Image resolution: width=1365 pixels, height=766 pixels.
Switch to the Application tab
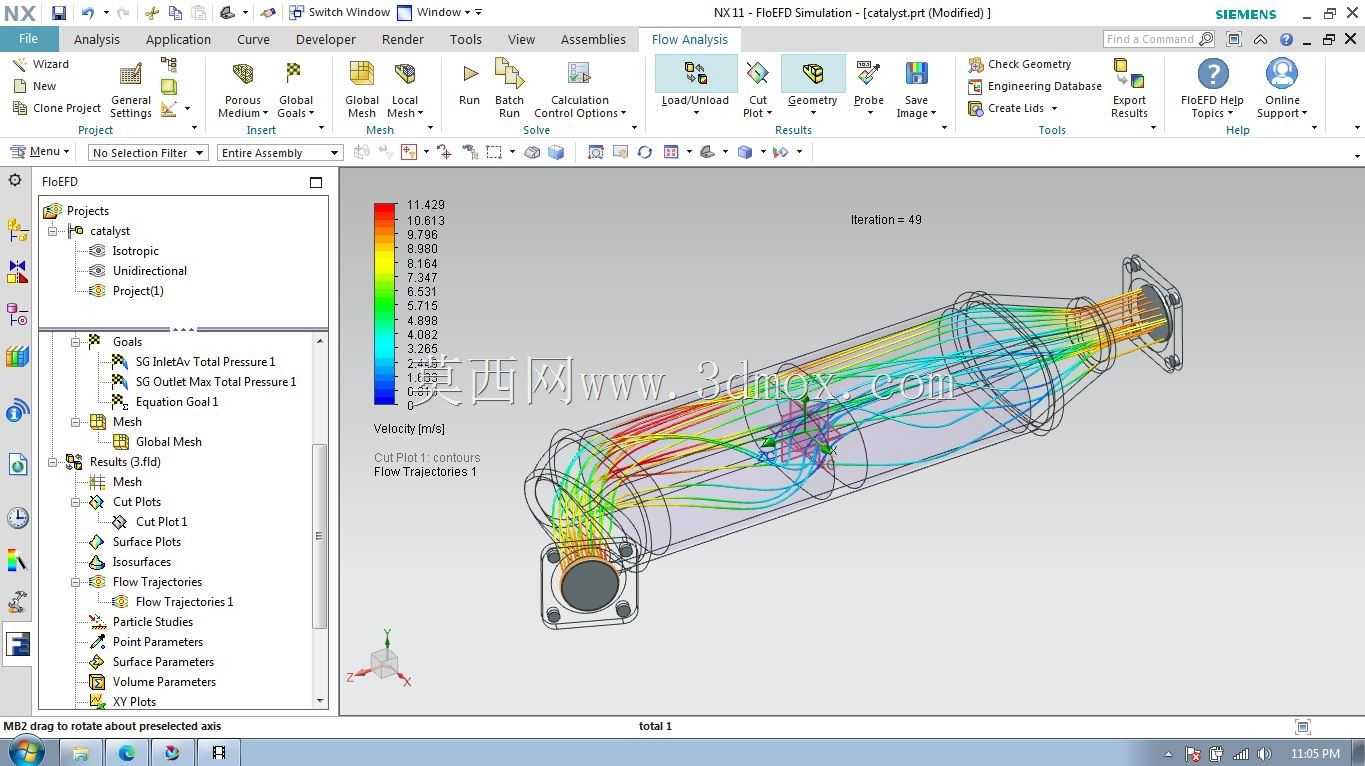click(x=178, y=39)
